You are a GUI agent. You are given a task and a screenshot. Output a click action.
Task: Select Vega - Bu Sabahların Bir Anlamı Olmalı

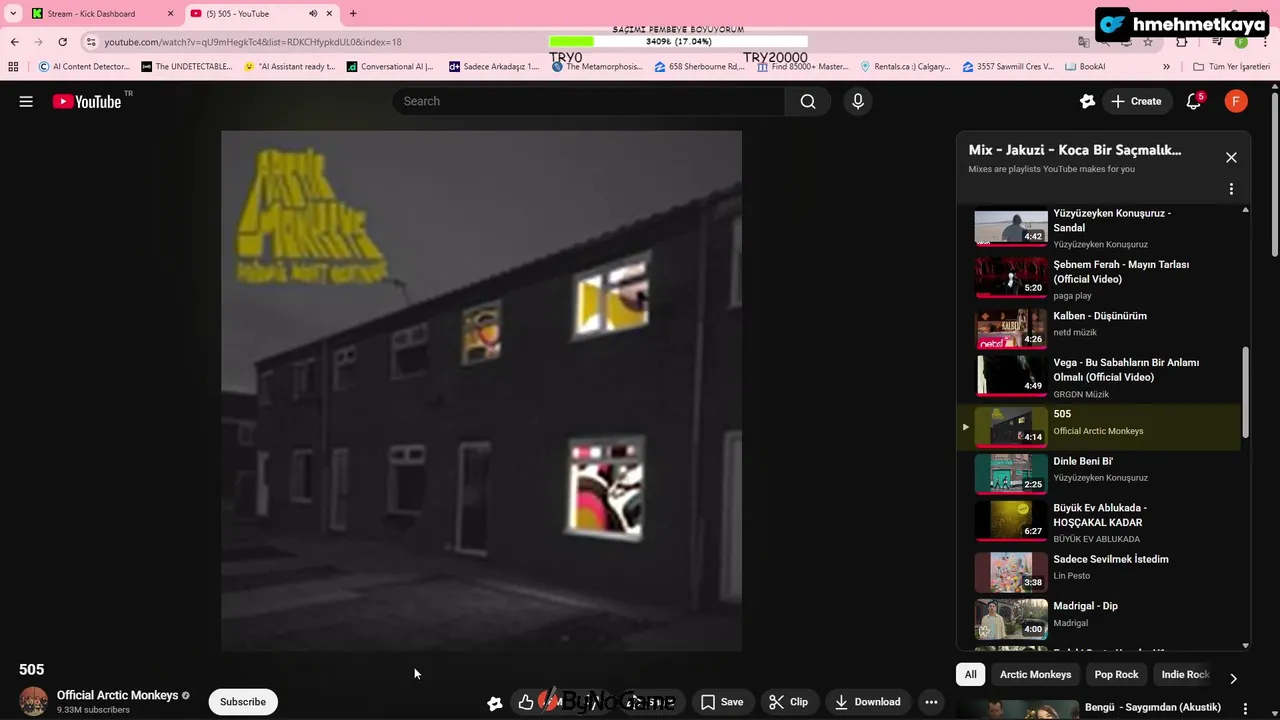tap(1098, 376)
